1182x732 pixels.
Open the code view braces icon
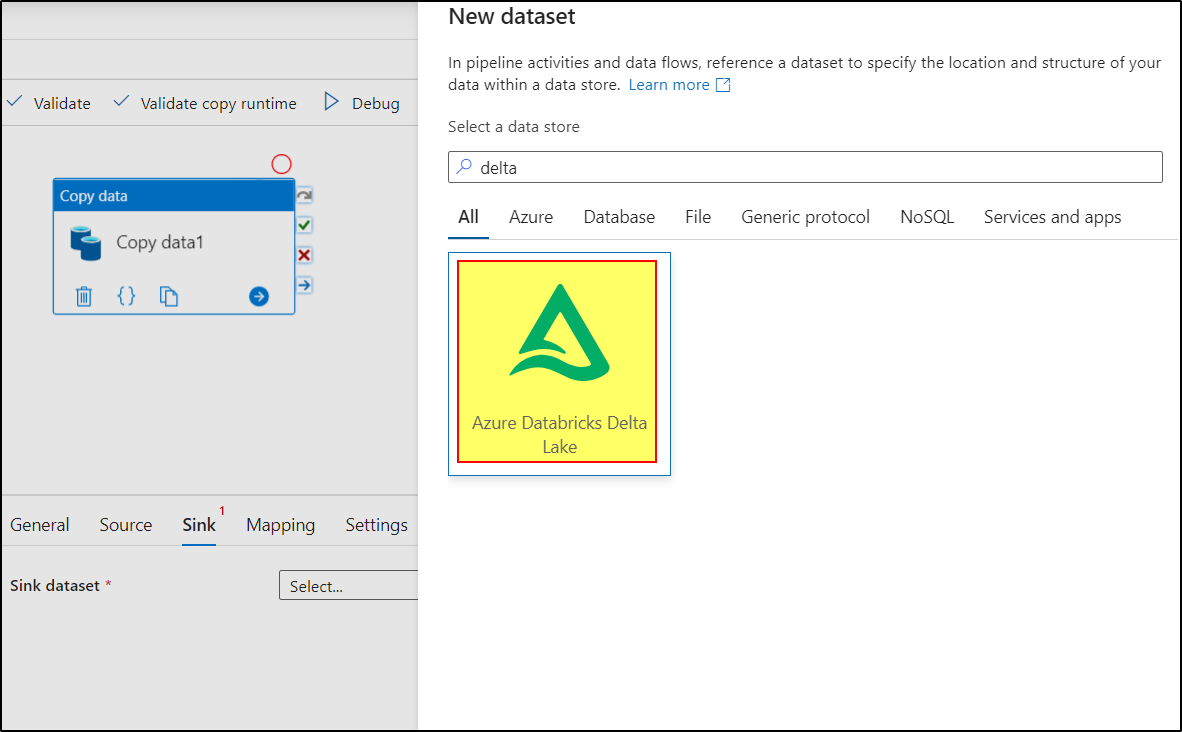coord(126,296)
